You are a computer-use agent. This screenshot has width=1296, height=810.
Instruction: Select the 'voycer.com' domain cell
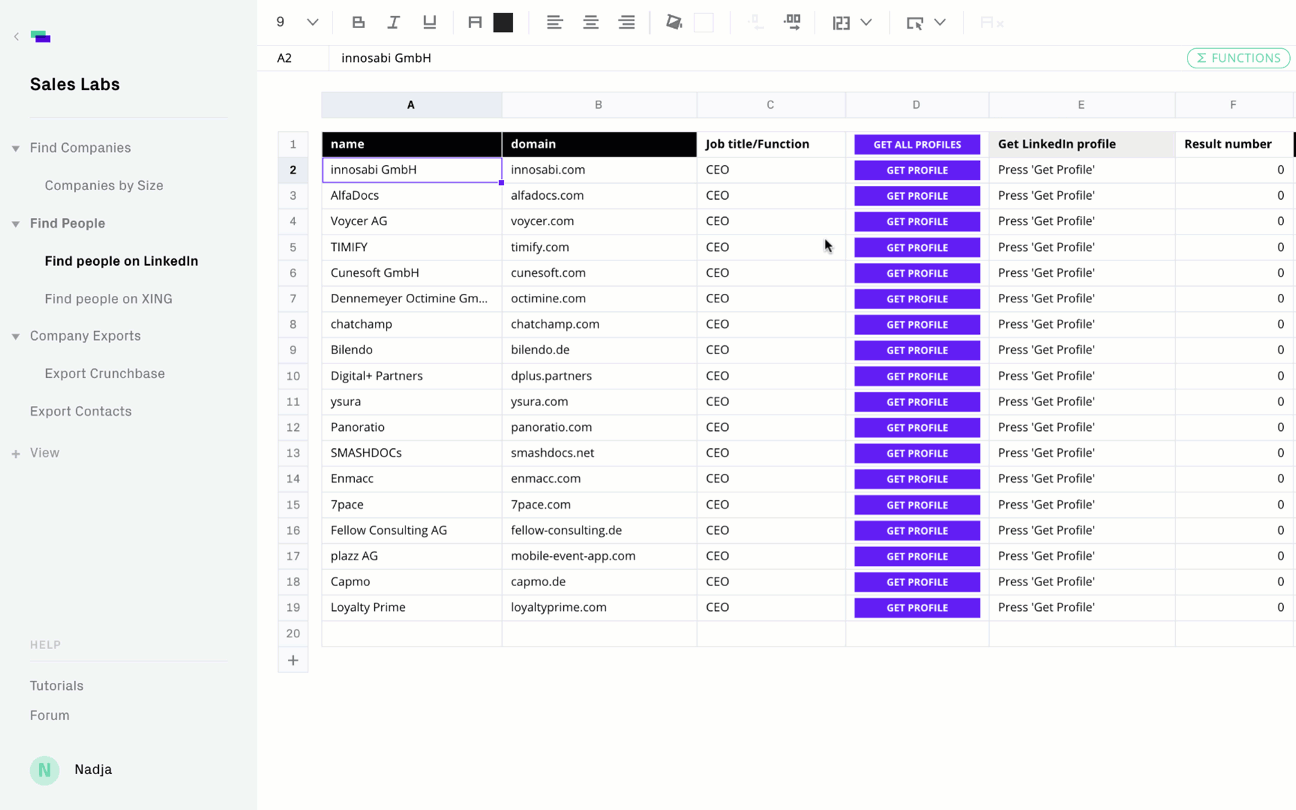599,221
